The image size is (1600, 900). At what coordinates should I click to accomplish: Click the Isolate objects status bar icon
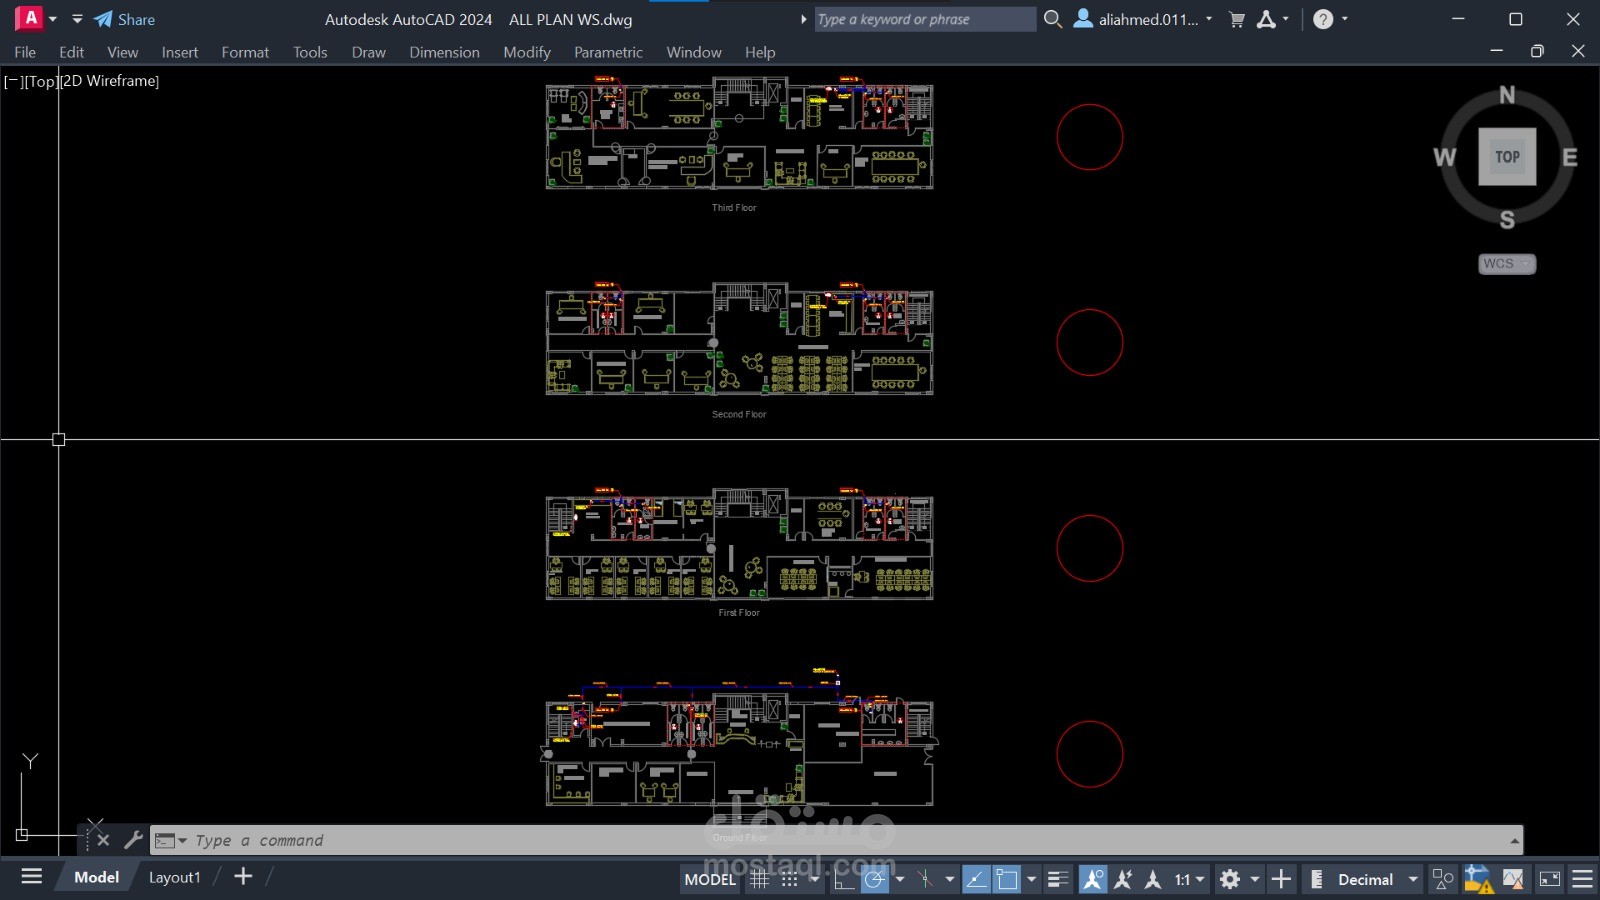pyautogui.click(x=1443, y=880)
